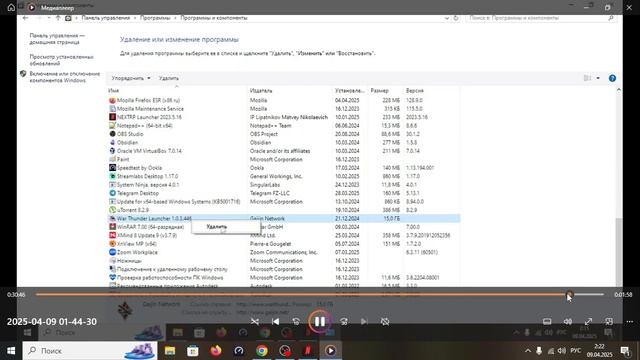The height and width of the screenshot is (360, 640).
Task: Skip to the next track
Action: 364,322
